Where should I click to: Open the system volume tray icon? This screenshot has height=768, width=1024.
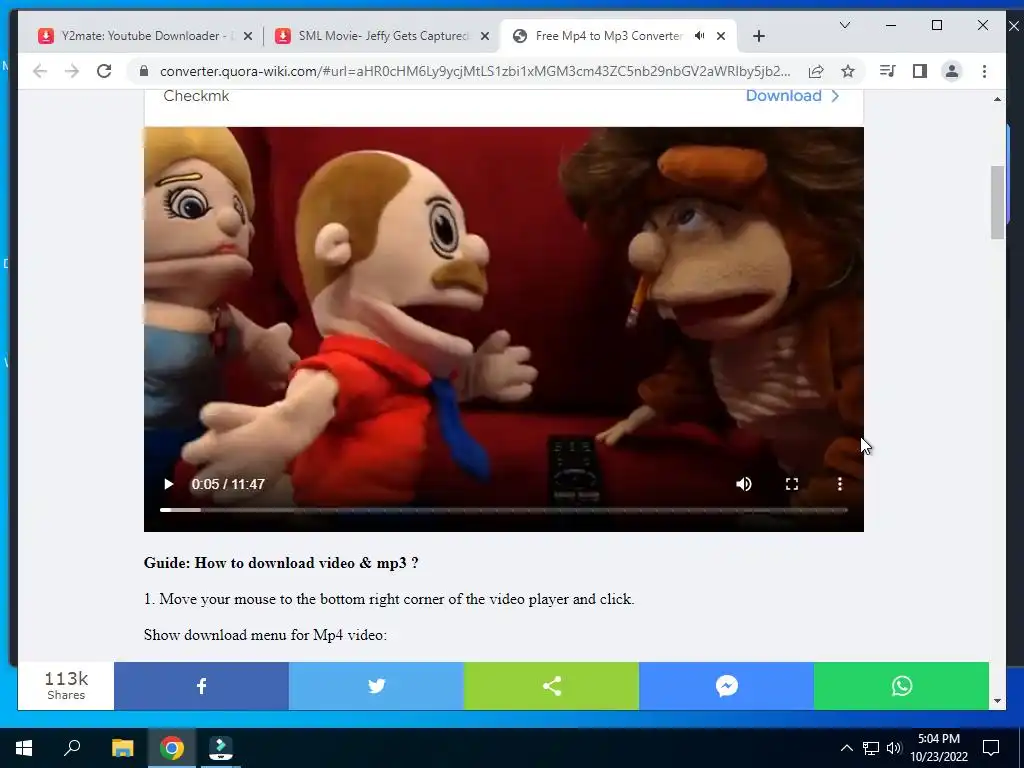pos(894,748)
